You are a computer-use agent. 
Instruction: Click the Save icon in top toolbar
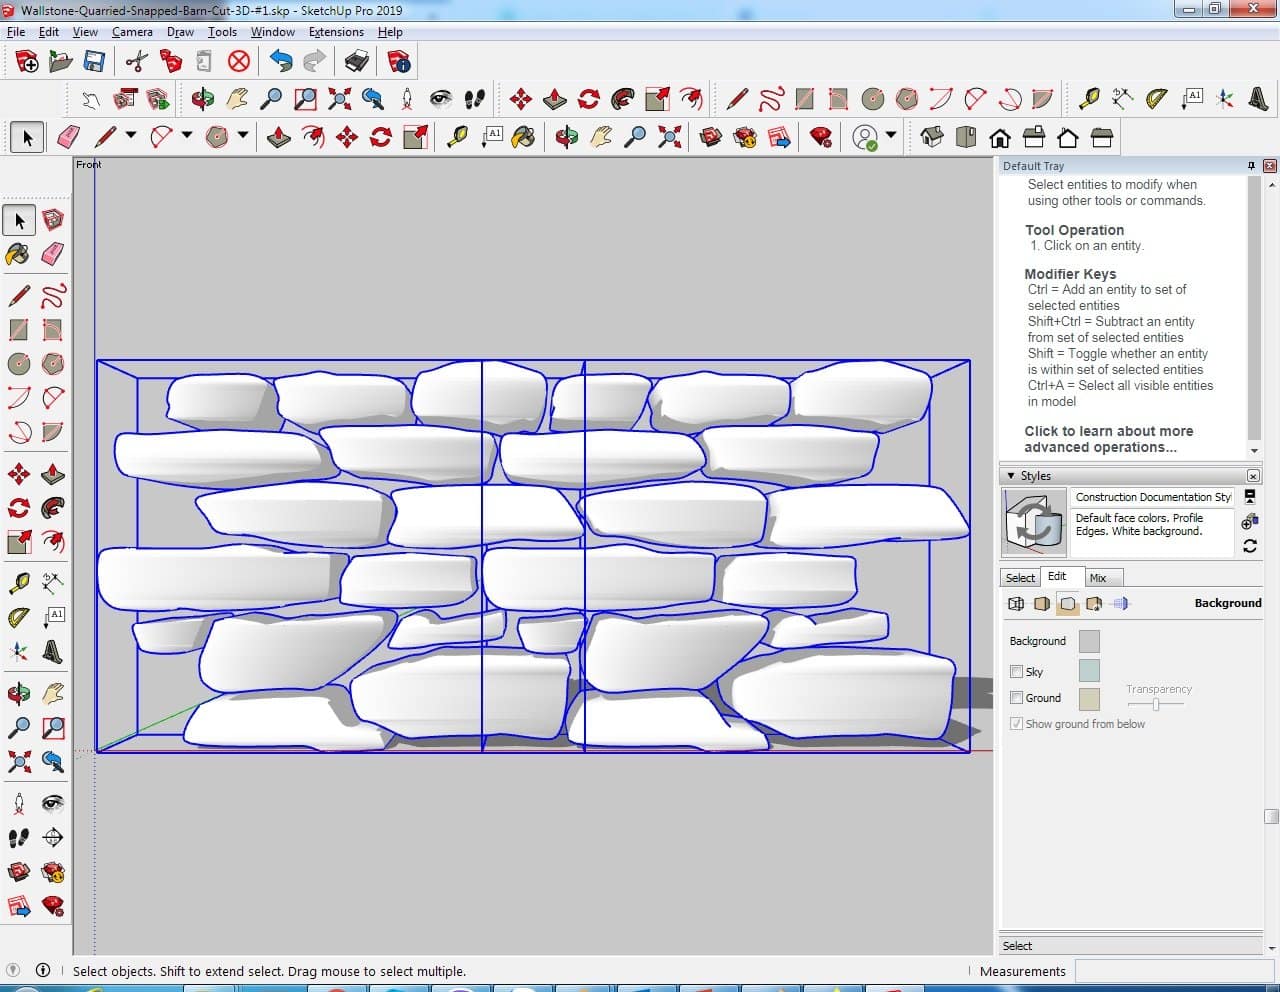point(94,62)
